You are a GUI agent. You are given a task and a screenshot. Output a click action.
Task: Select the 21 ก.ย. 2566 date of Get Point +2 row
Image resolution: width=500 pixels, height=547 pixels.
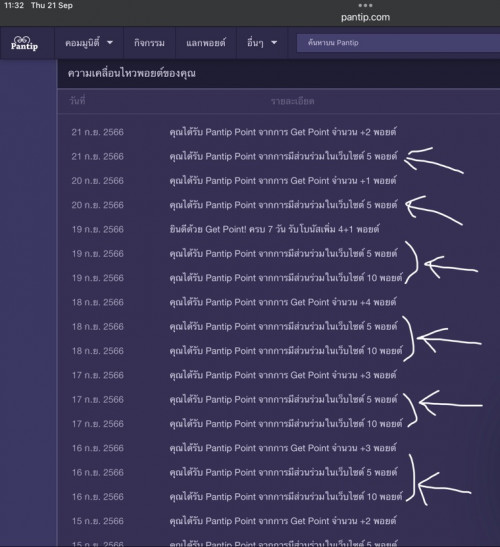point(98,132)
